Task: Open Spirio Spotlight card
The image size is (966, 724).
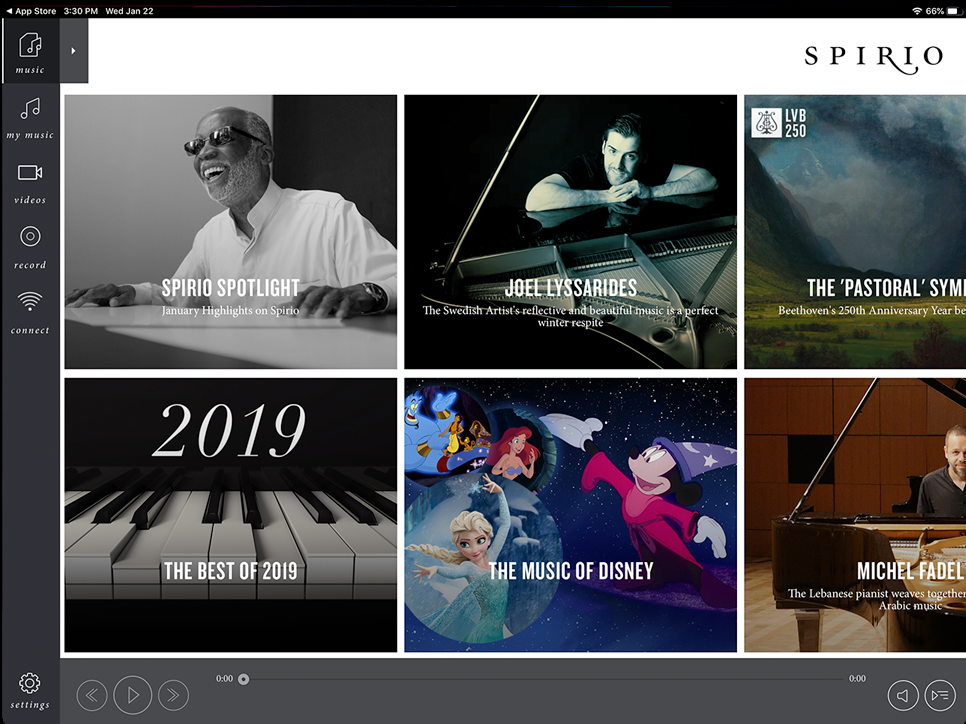Action: pyautogui.click(x=231, y=232)
